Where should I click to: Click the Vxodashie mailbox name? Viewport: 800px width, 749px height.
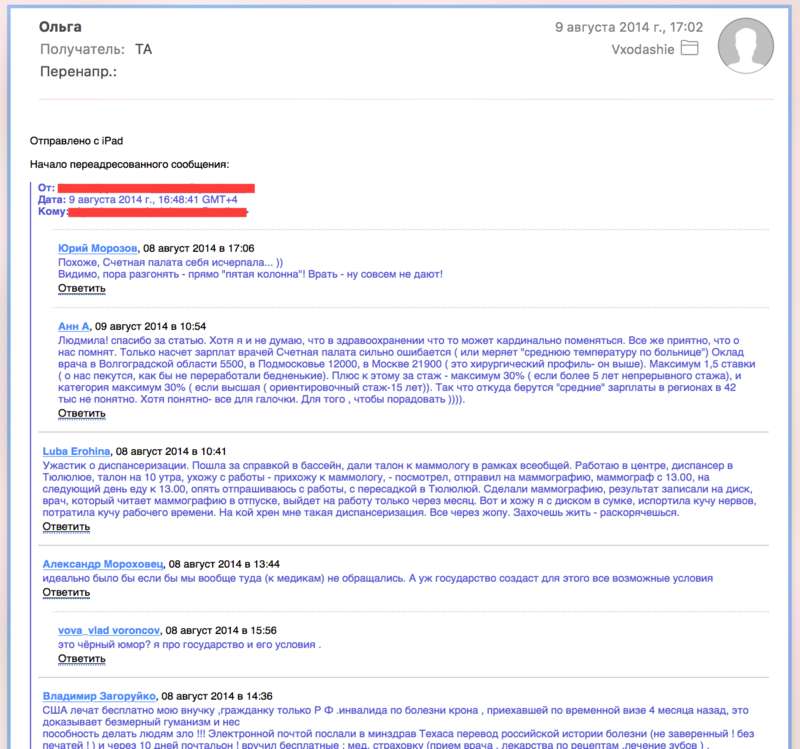[643, 49]
